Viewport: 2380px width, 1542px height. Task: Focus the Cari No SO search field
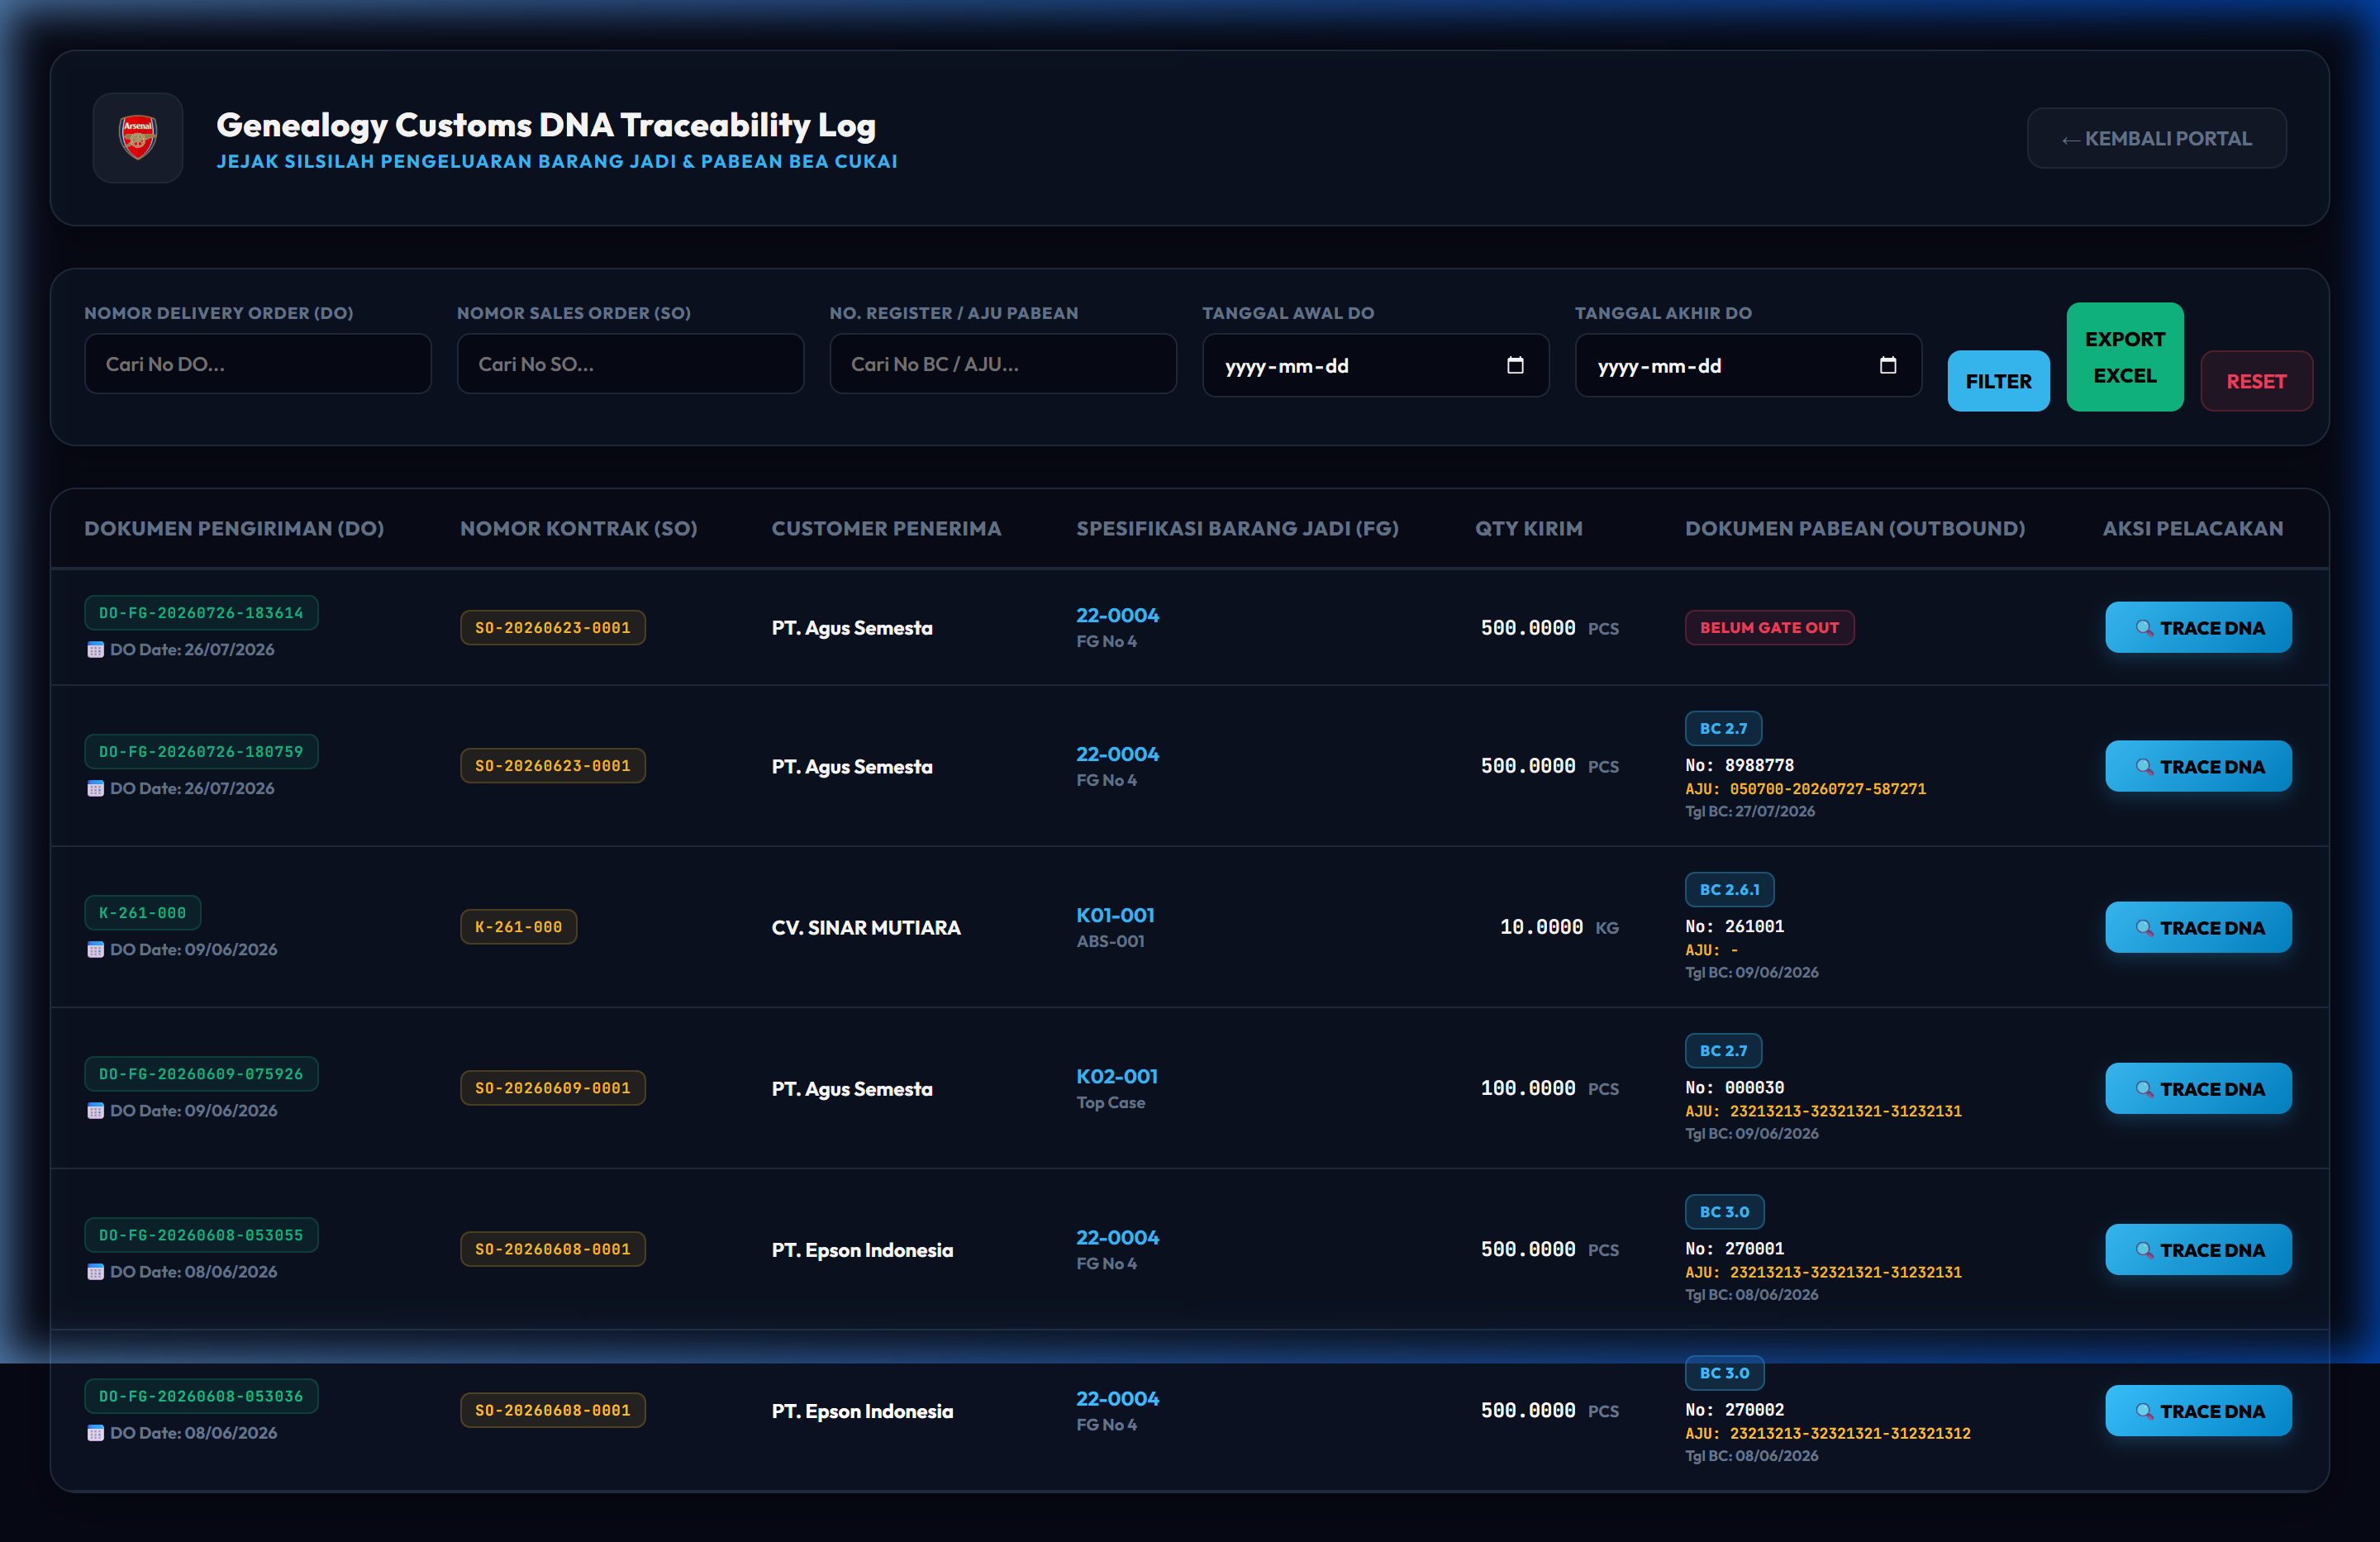630,364
